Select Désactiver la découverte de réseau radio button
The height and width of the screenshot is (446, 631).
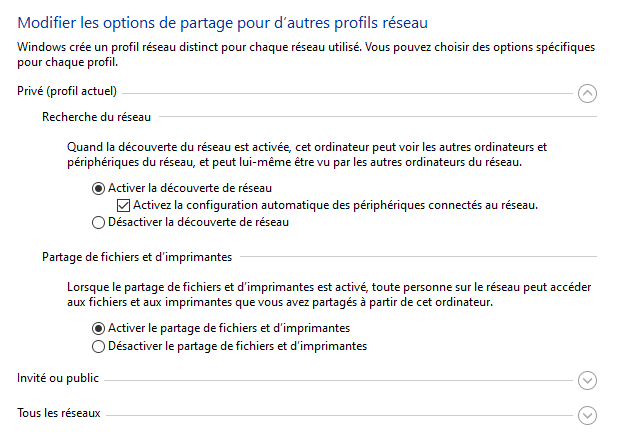coord(98,223)
